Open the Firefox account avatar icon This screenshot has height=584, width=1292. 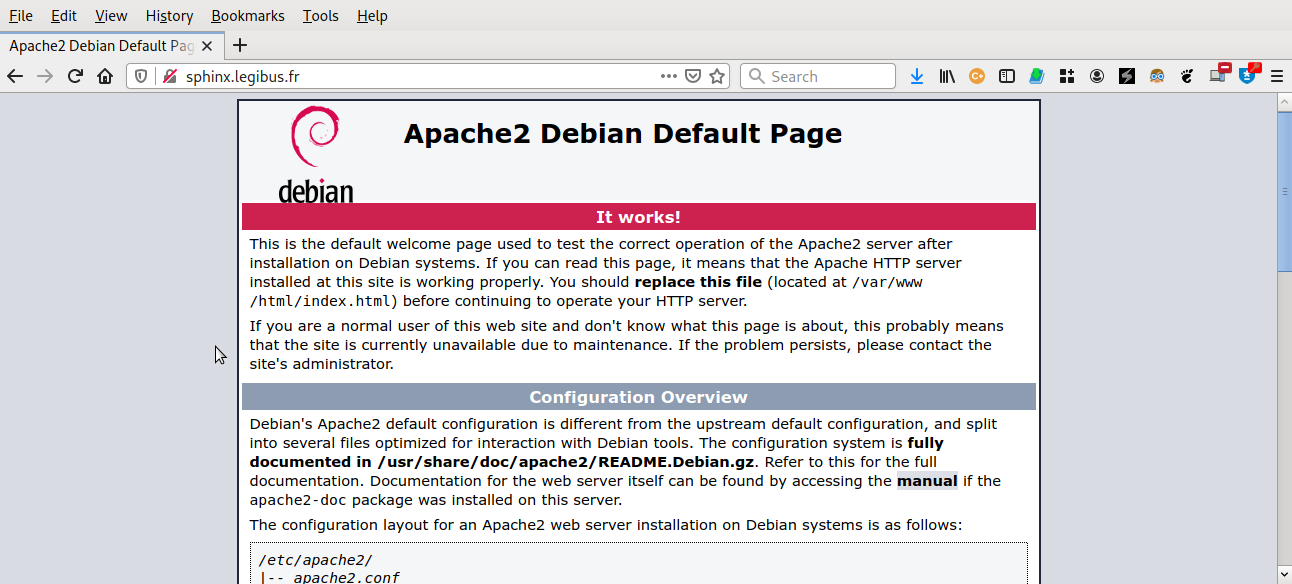(x=1097, y=76)
